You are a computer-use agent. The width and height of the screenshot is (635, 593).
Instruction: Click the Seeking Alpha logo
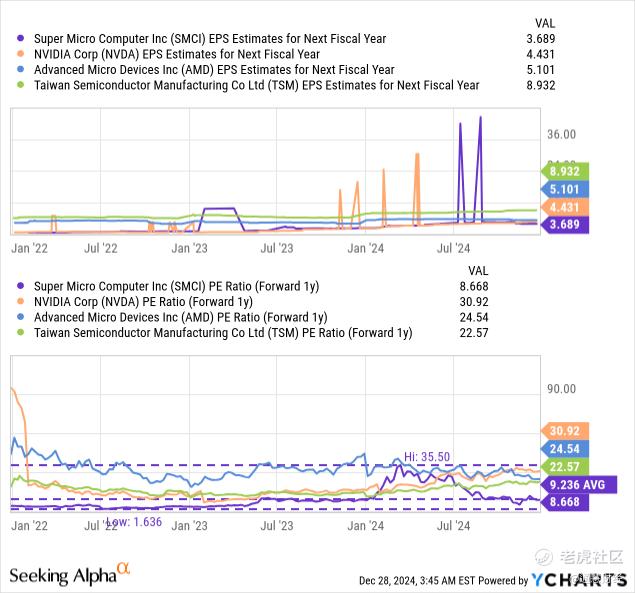(x=70, y=574)
